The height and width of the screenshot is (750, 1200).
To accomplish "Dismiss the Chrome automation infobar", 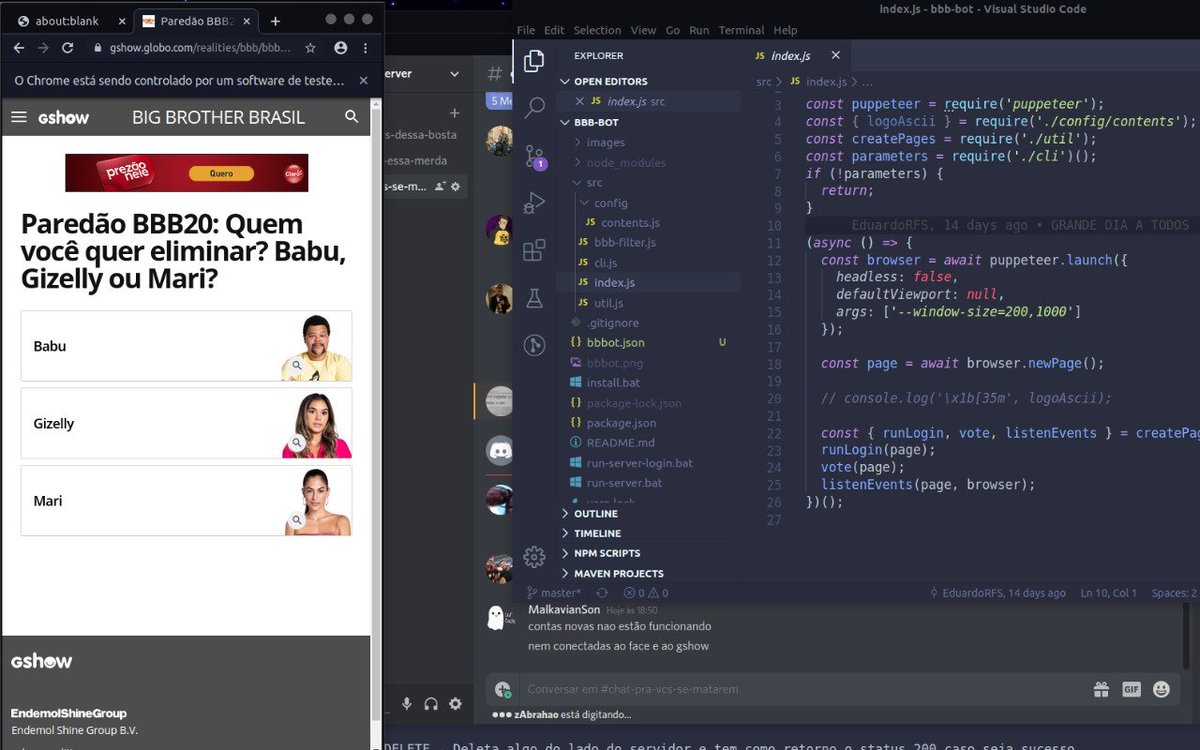I will pos(363,80).
